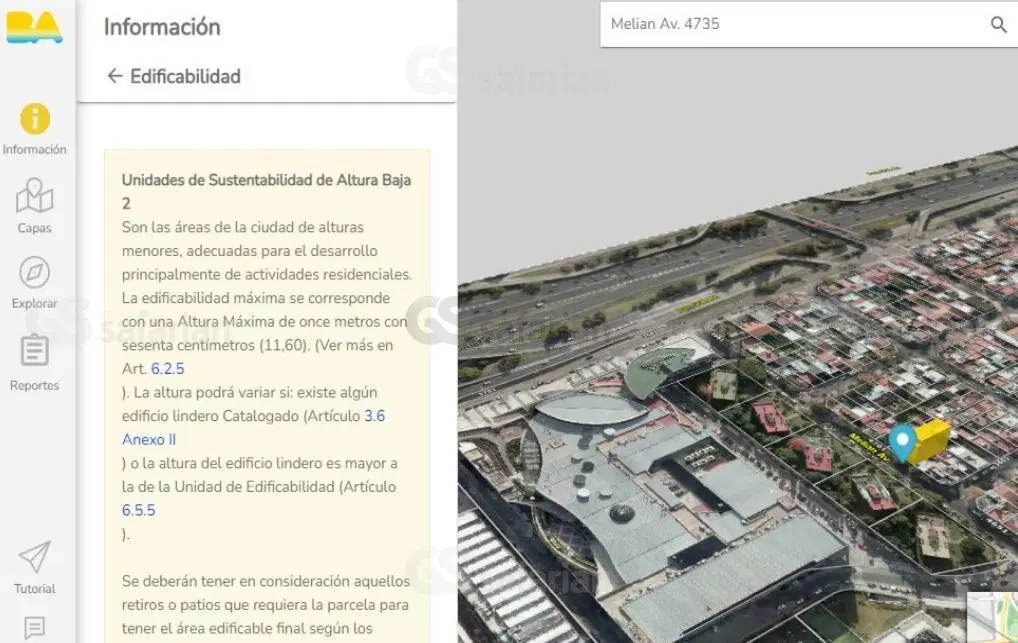Click the search magnifier icon
This screenshot has width=1018, height=643.
[999, 25]
